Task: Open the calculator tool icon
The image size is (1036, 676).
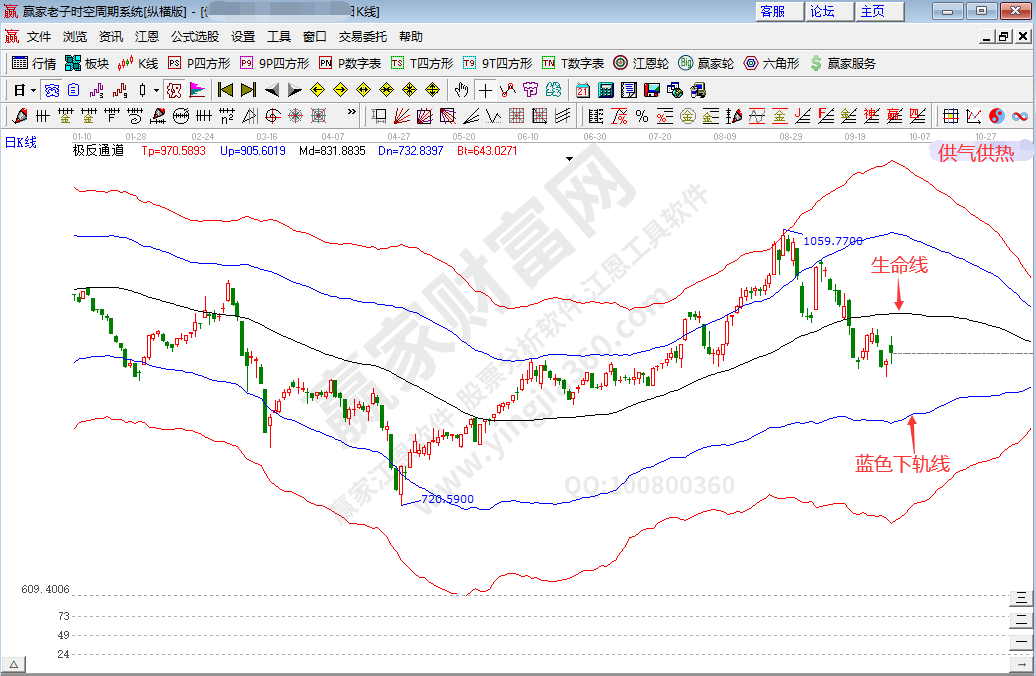Action: (x=607, y=89)
